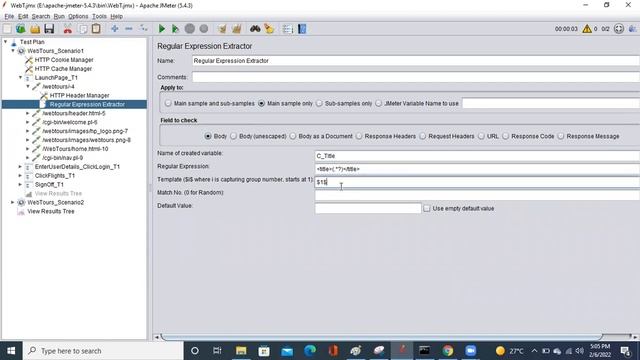
Task: Select Main sample and sub-samples radio
Action: (168, 103)
